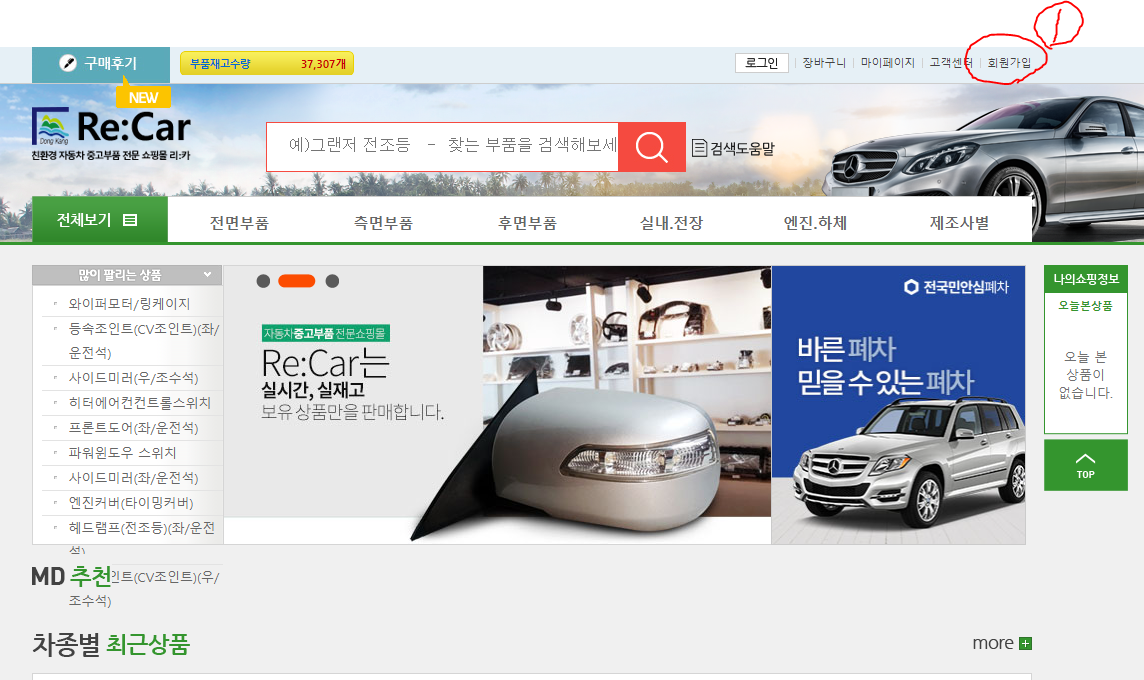Open the 측면부품 category
The image size is (1144, 680).
[x=383, y=223]
